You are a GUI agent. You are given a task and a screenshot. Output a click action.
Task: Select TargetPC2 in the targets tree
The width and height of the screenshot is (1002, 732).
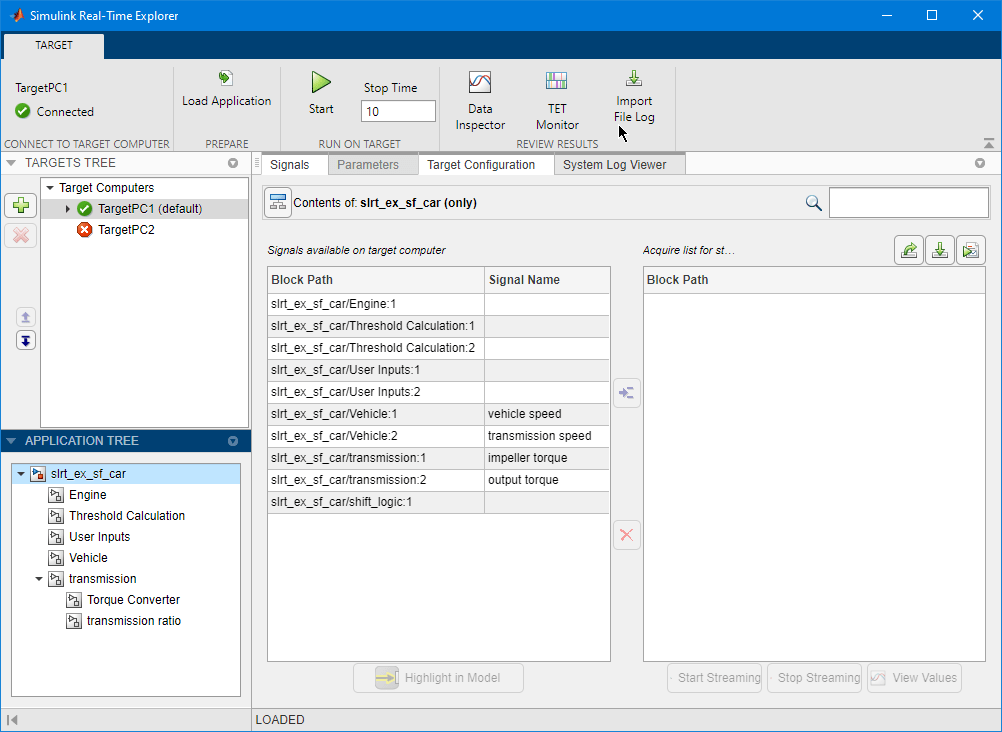(126, 230)
